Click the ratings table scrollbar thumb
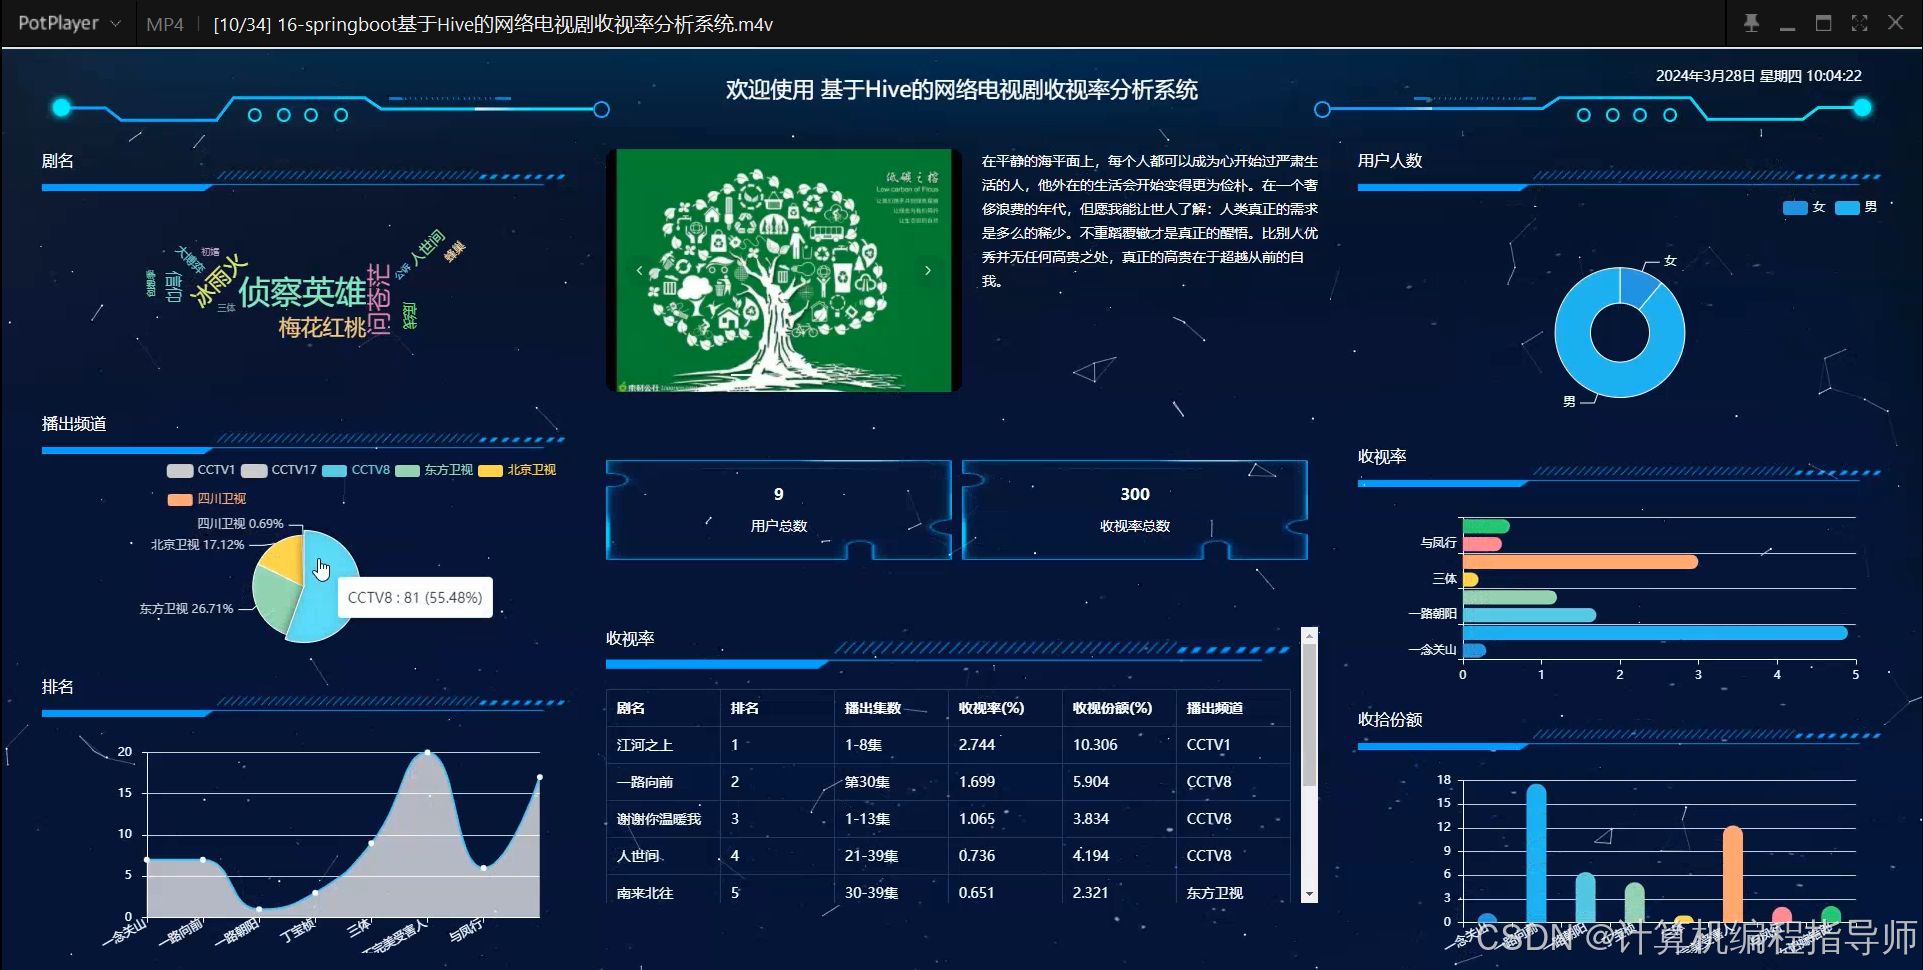 tap(1309, 715)
